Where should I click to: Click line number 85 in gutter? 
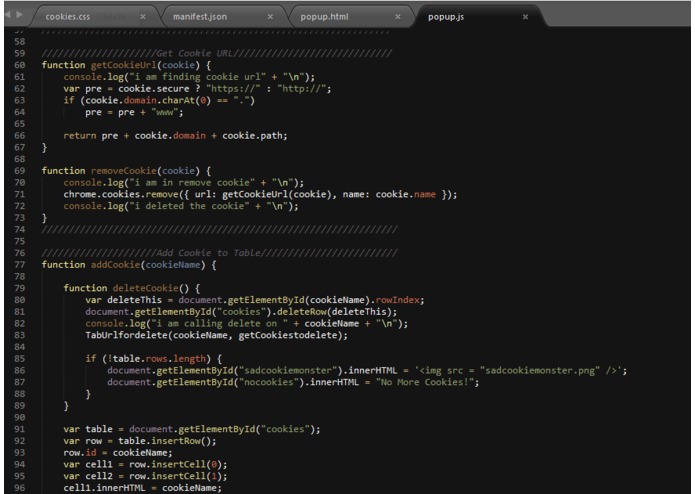click(x=20, y=359)
